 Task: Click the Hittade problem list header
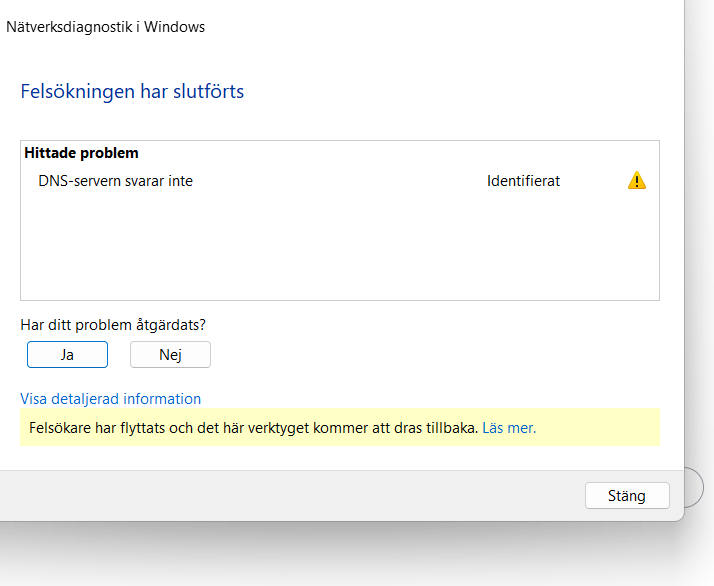coord(82,153)
